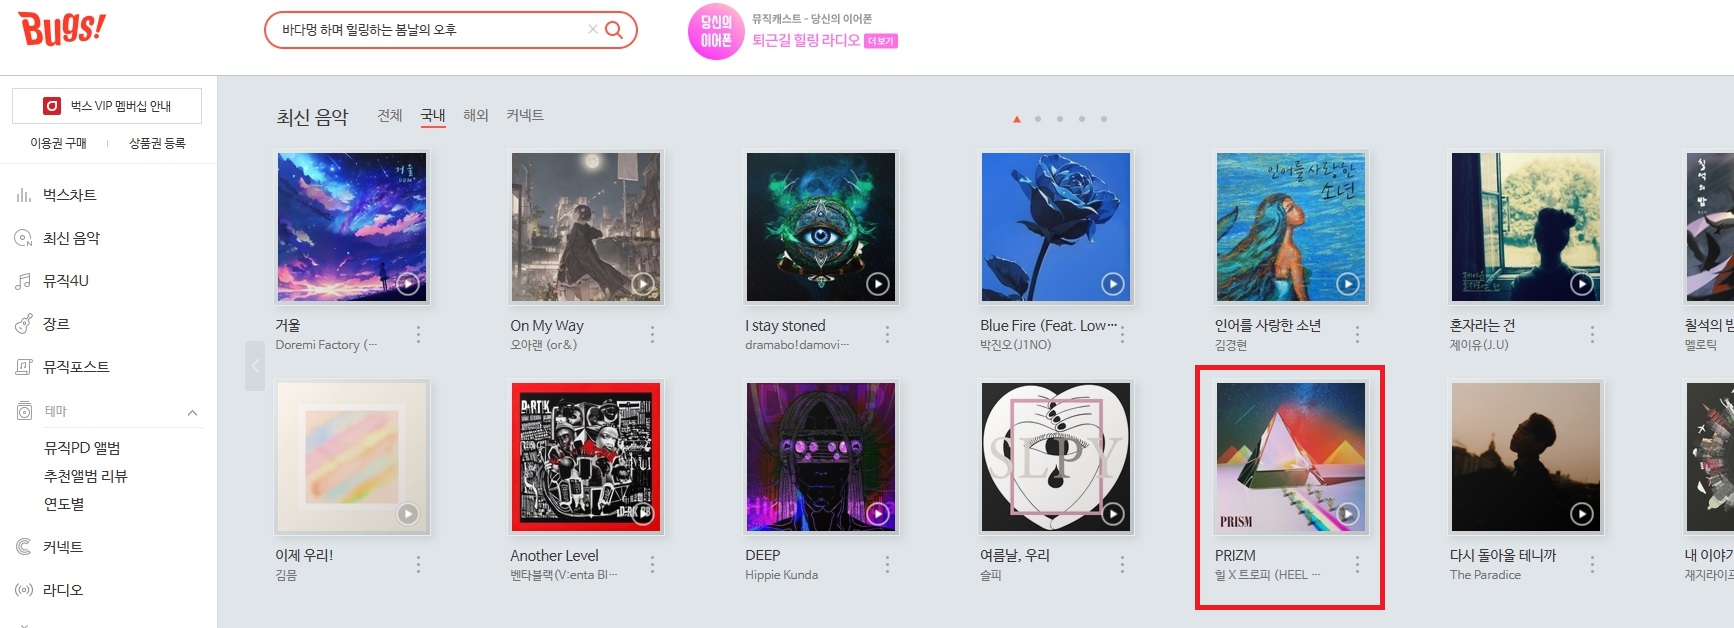The width and height of the screenshot is (1734, 628).
Task: Select the first carousel page indicator
Action: pyautogui.click(x=1016, y=119)
